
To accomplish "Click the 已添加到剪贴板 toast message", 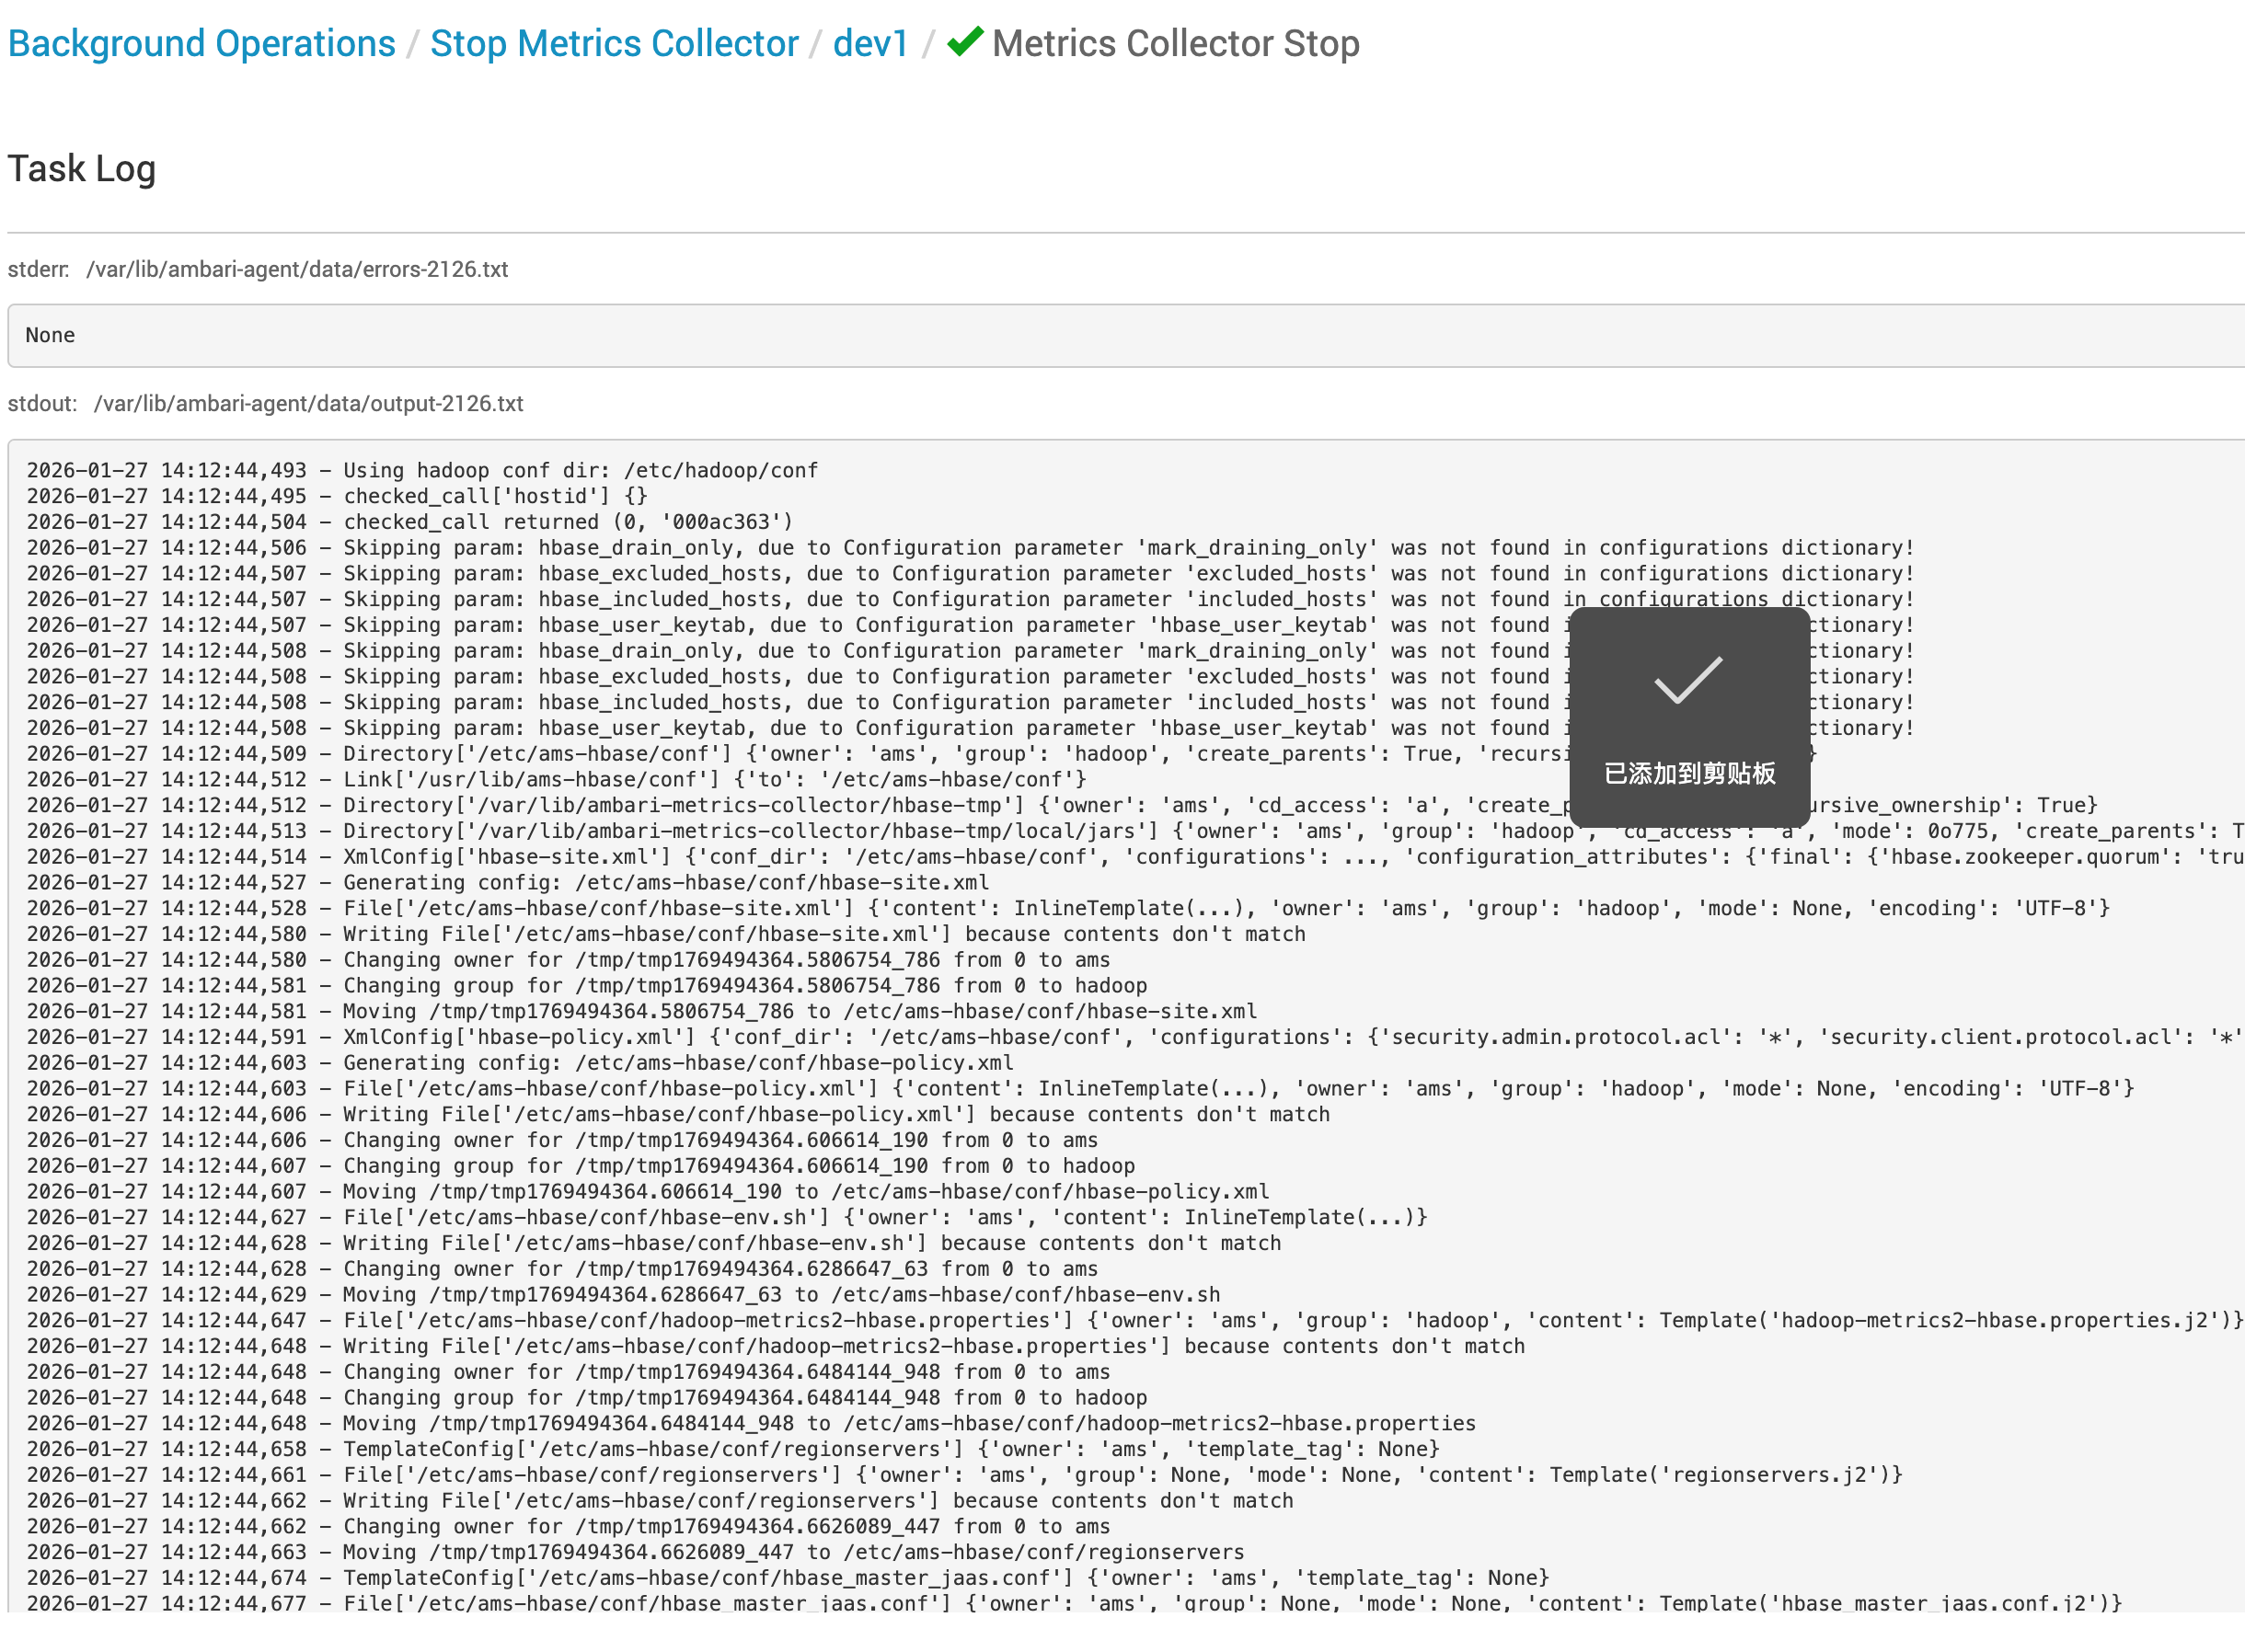I will [1689, 773].
